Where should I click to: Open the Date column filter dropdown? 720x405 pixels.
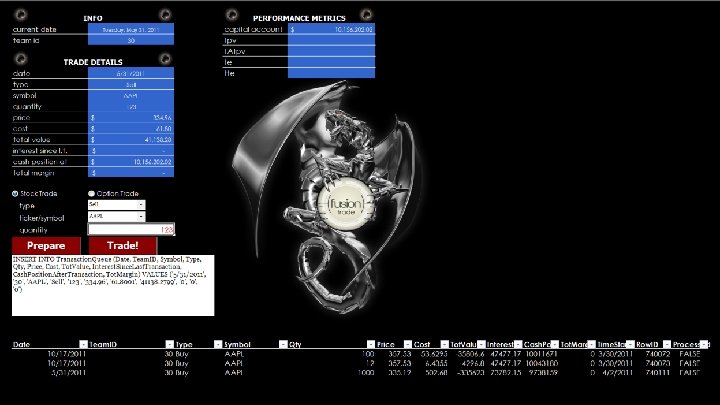[83, 344]
